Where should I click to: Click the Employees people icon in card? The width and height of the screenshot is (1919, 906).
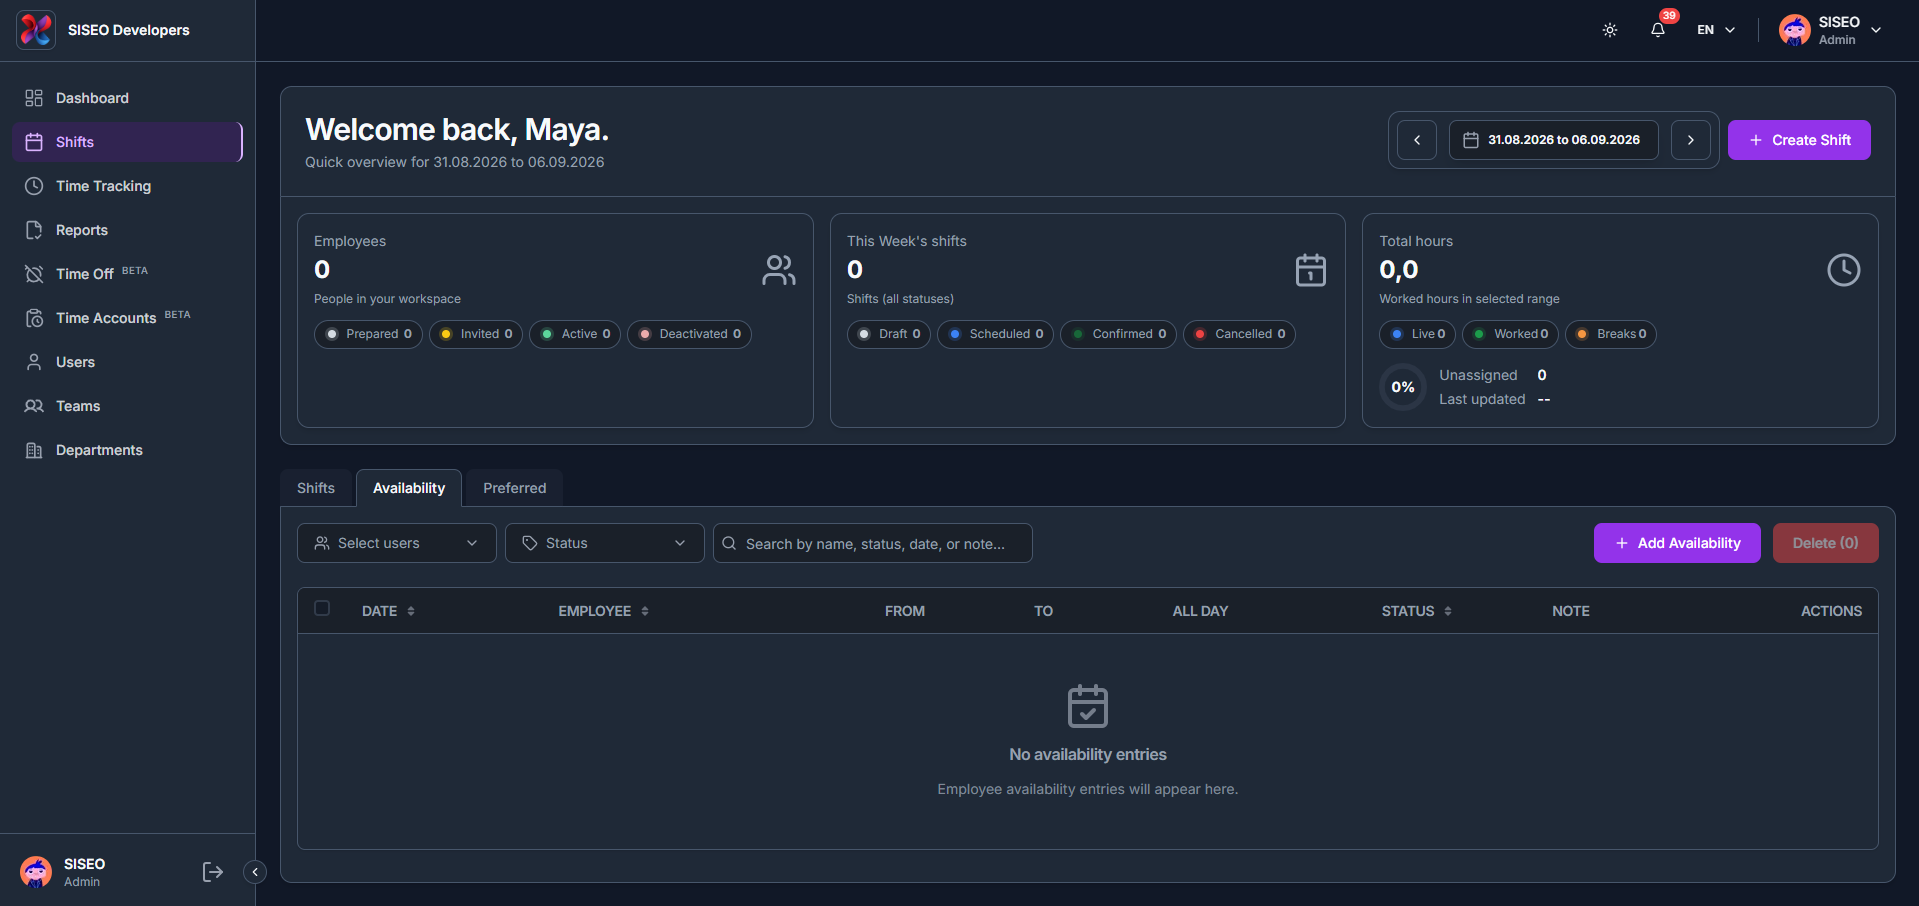pyautogui.click(x=779, y=270)
